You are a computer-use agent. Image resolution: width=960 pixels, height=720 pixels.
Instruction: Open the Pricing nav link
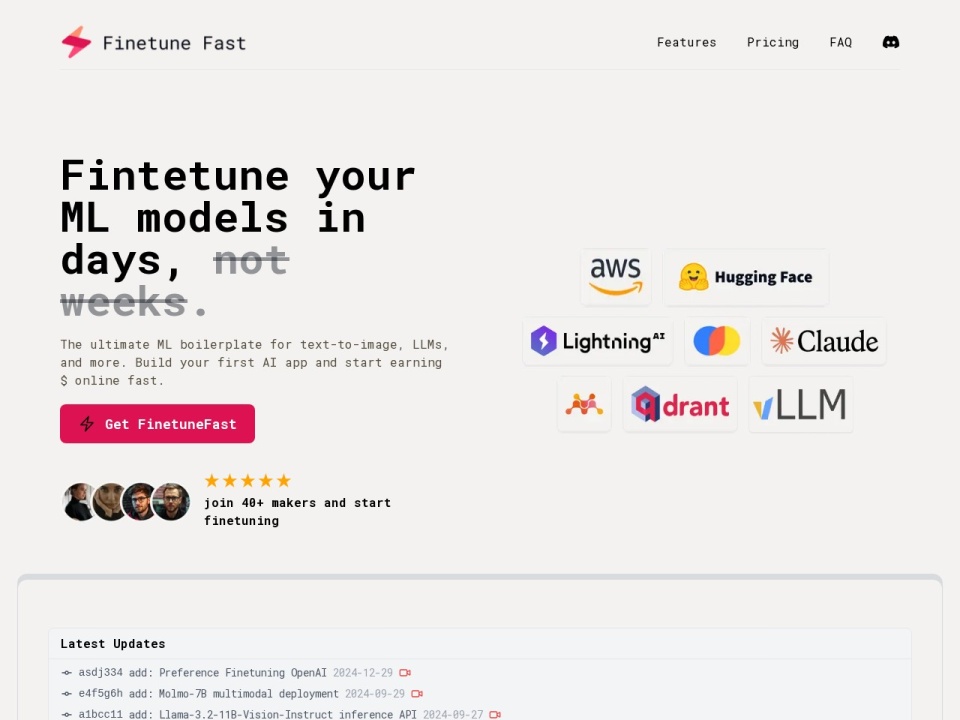(x=773, y=42)
